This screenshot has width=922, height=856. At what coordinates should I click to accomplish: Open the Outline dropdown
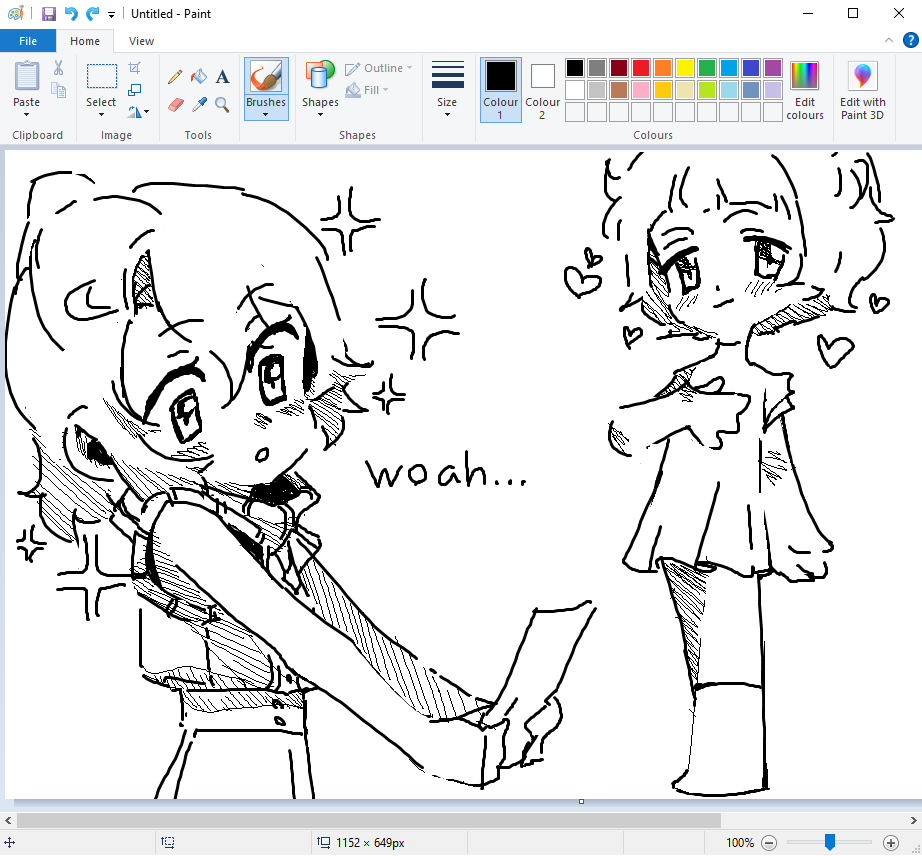[379, 68]
